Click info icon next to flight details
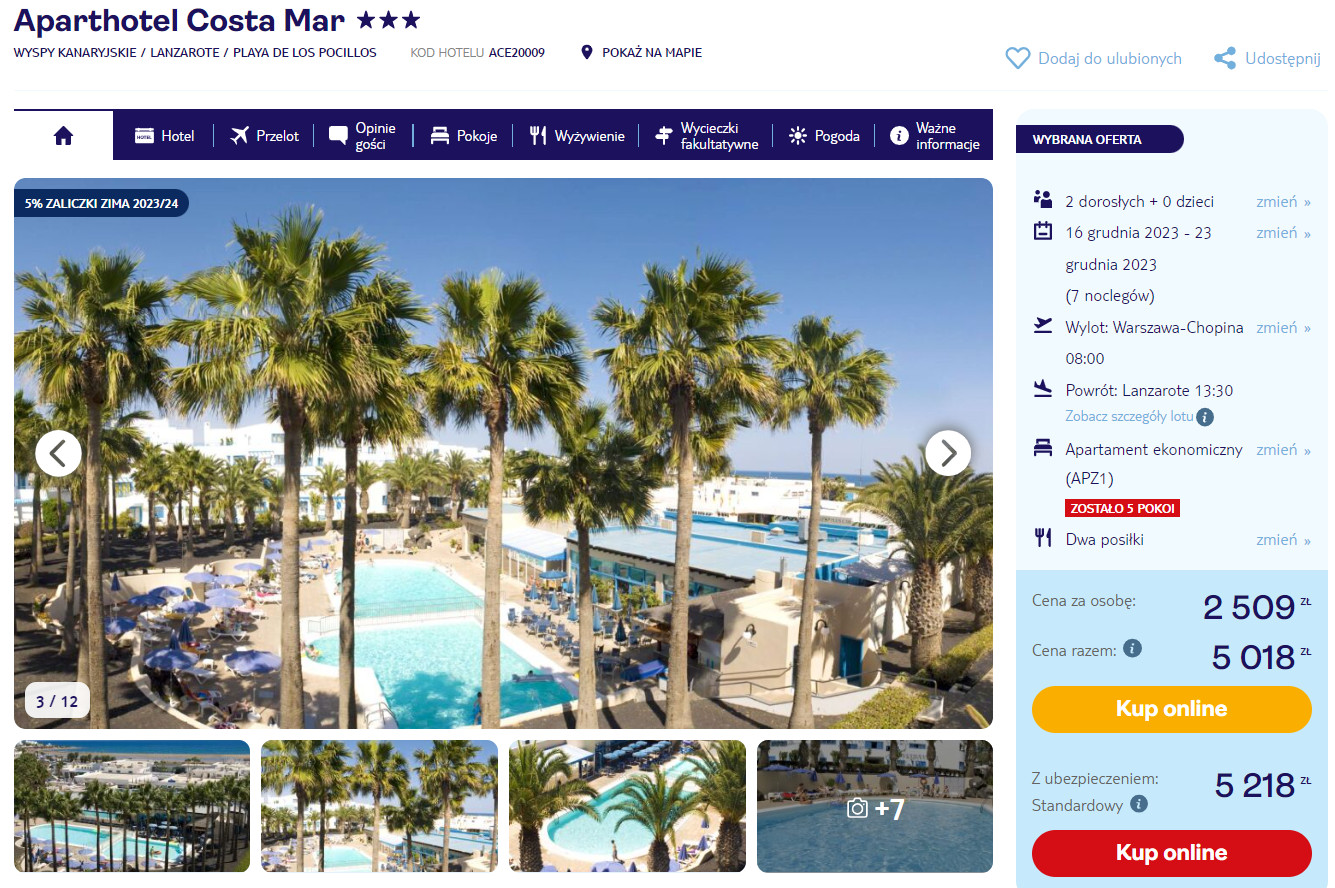Screen dimensions: 1335x888 [1205, 417]
